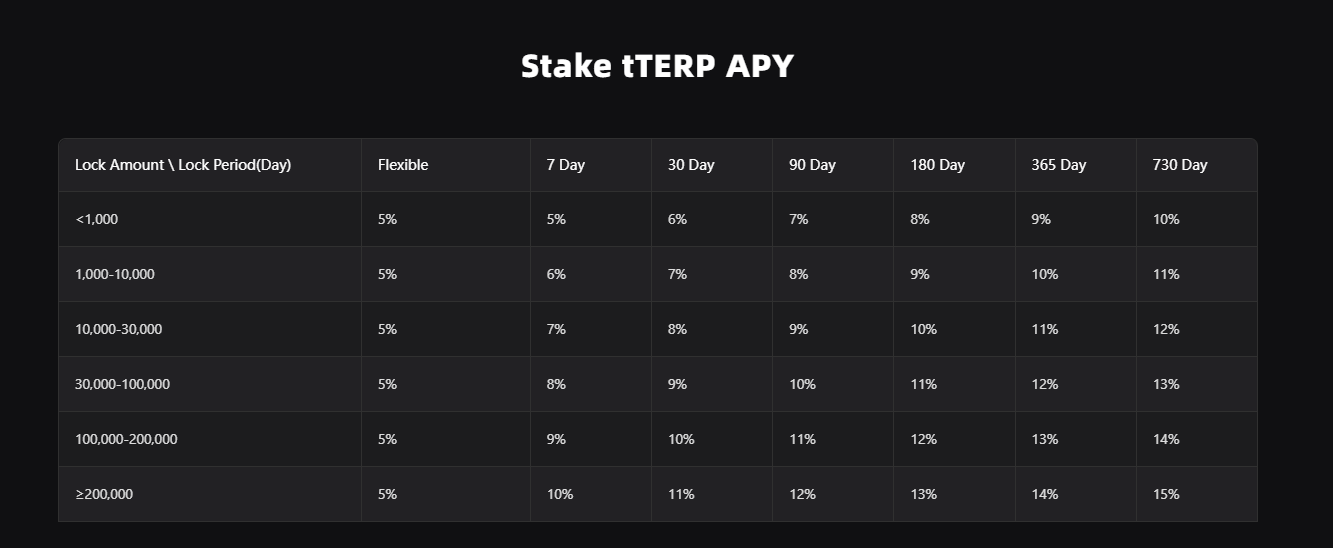Select the "Flexible" column header
This screenshot has width=1333, height=548.
[x=403, y=165]
